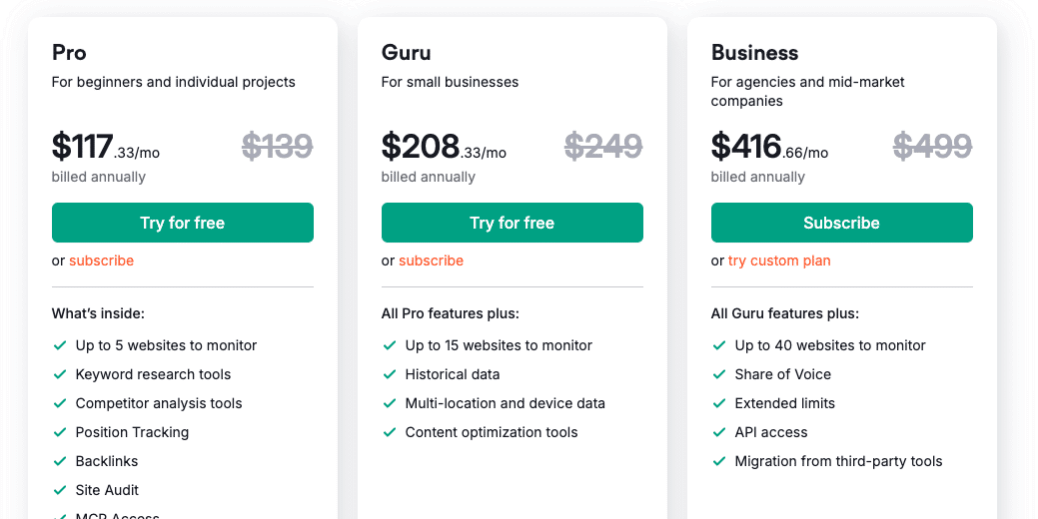This screenshot has height=519, width=1038.
Task: Click checkmark beside Share of Voice
Action: pyautogui.click(x=719, y=375)
